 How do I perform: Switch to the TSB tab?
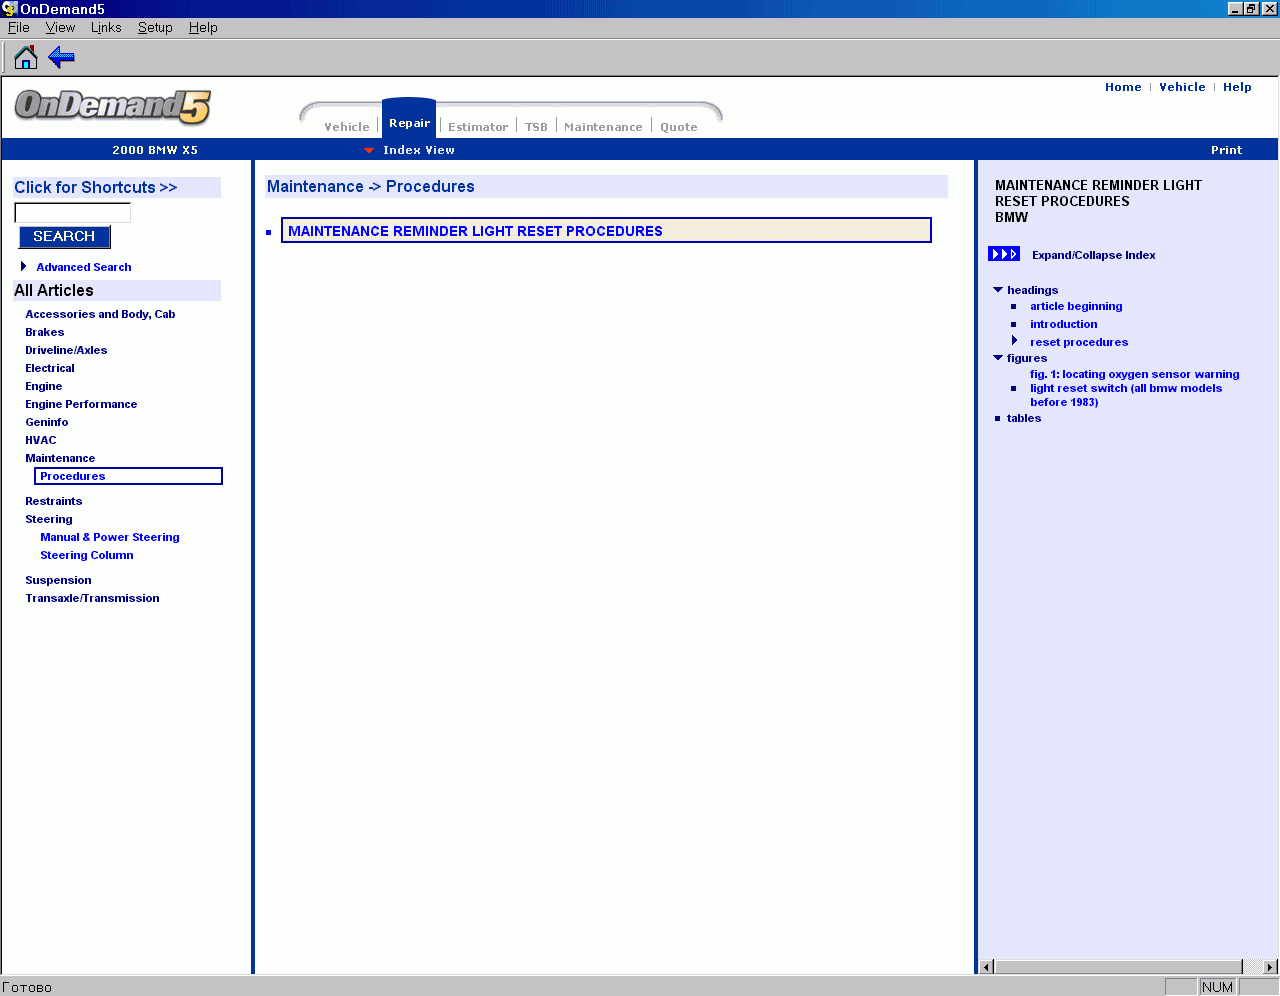[536, 127]
